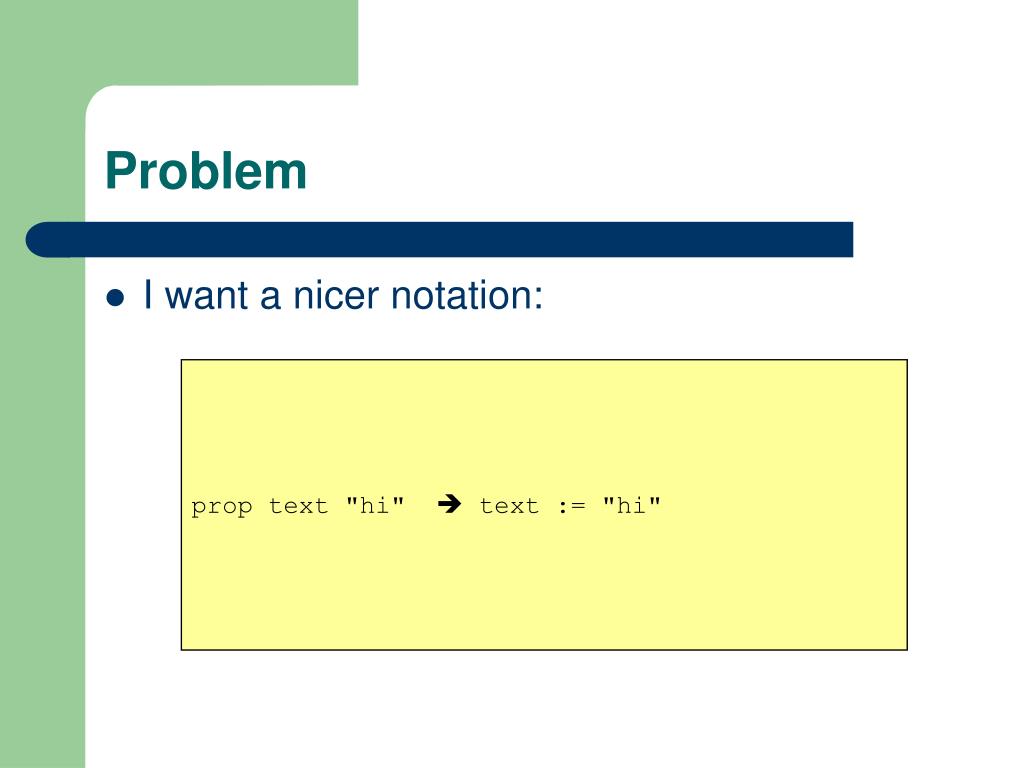Image resolution: width=1024 pixels, height=768 pixels.
Task: Click the word "text" after the arrow
Action: click(509, 506)
